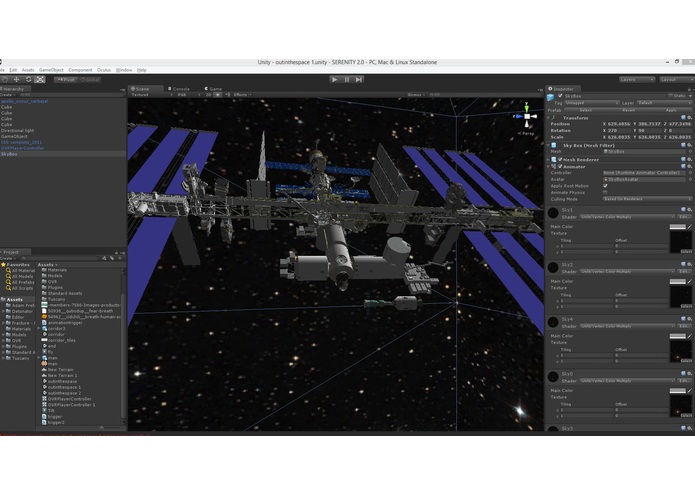
Task: Open the Transform component gear settings
Action: click(x=689, y=118)
